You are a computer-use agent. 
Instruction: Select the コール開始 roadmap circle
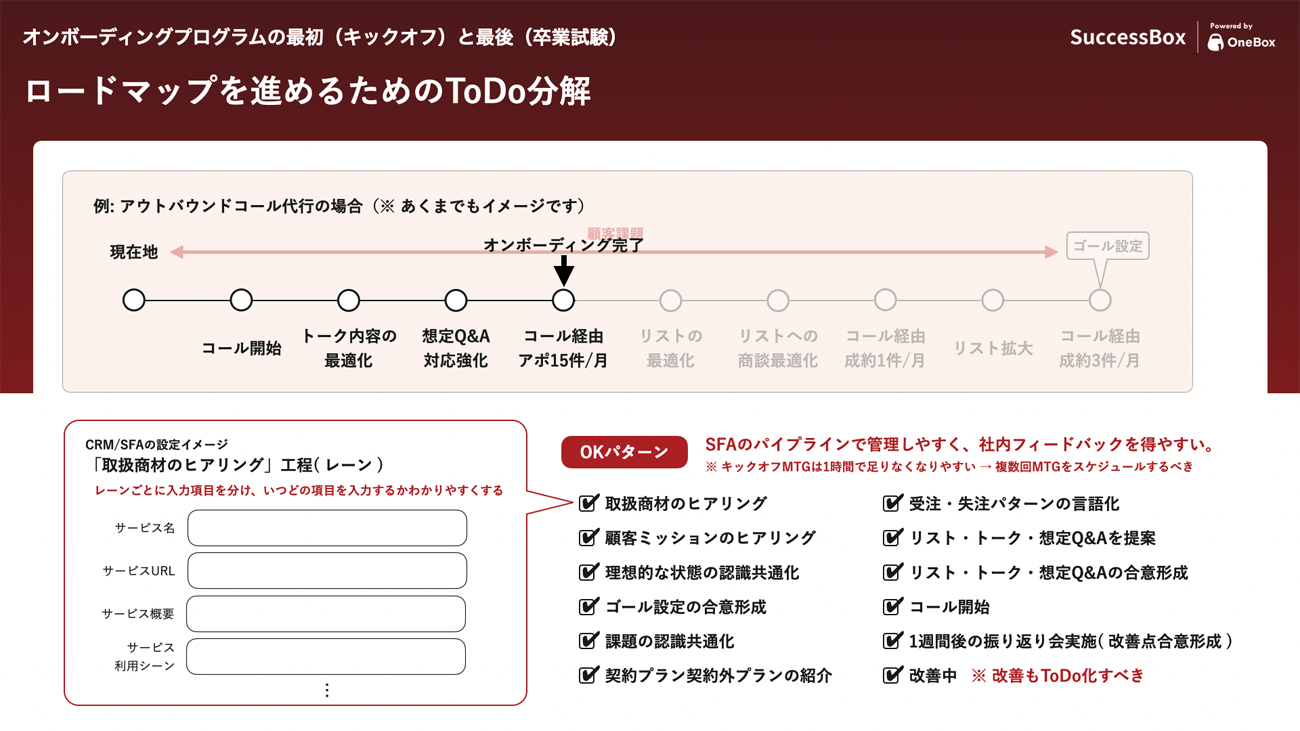(241, 300)
